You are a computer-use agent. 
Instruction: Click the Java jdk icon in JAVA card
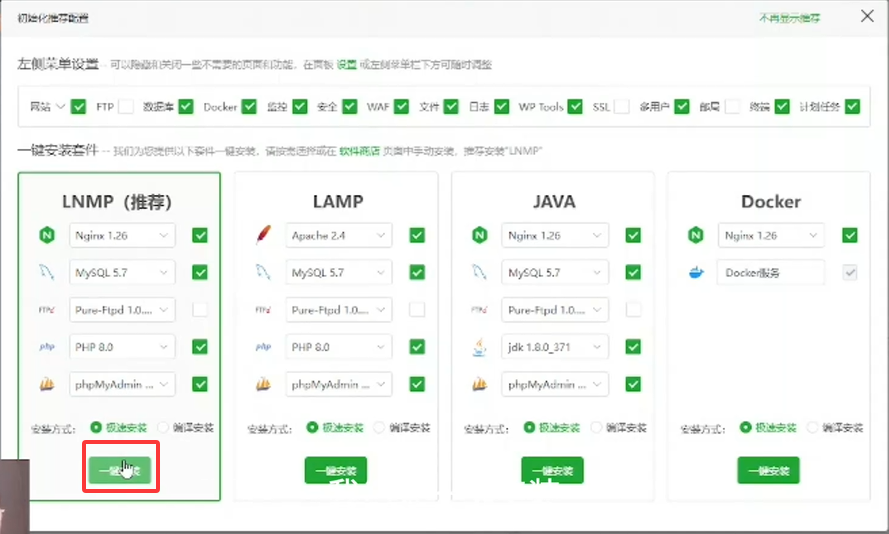(480, 347)
